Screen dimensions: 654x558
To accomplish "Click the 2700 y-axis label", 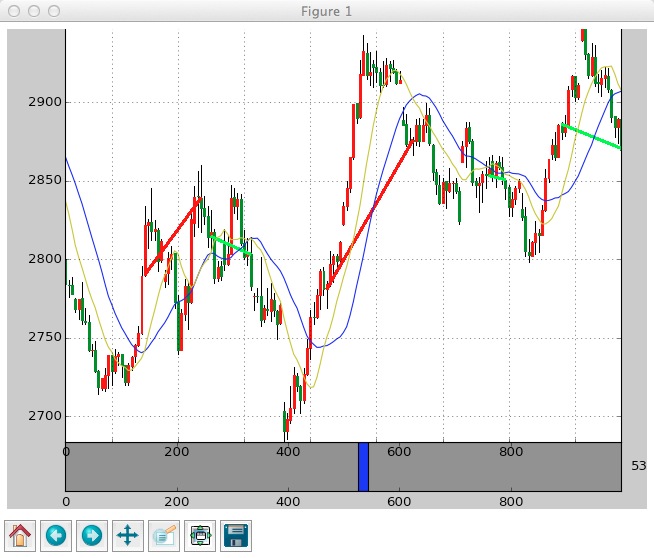I will pyautogui.click(x=45, y=416).
